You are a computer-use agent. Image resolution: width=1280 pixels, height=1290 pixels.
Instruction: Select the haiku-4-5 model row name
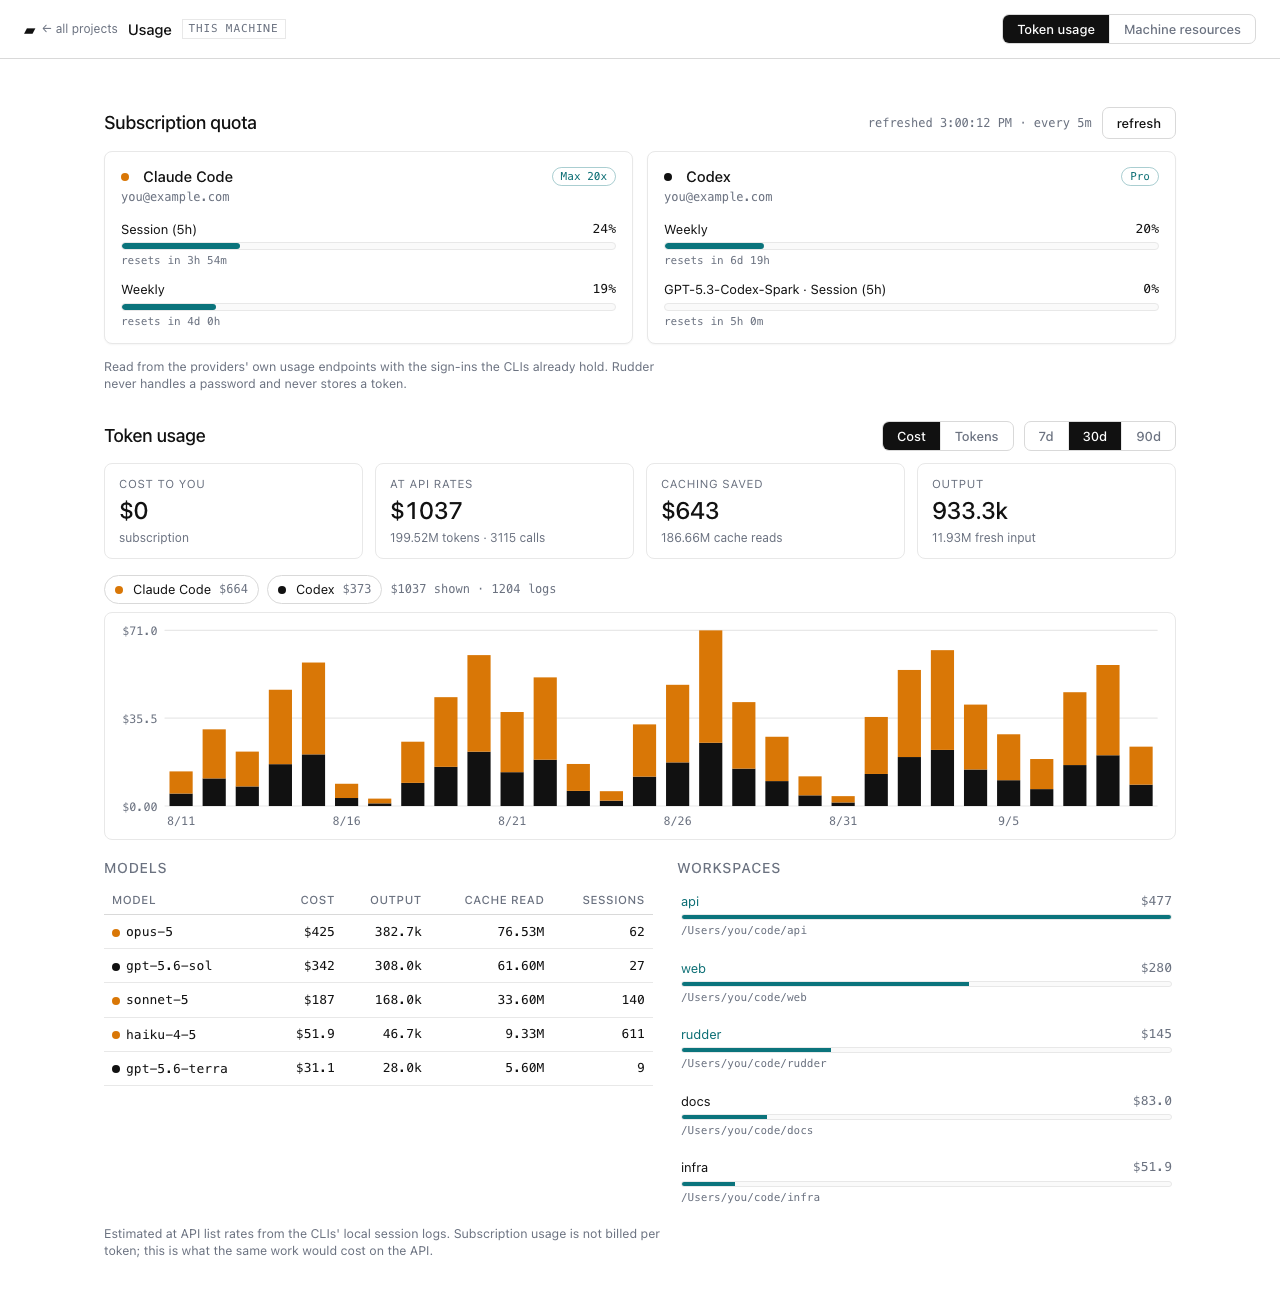pyautogui.click(x=161, y=1034)
